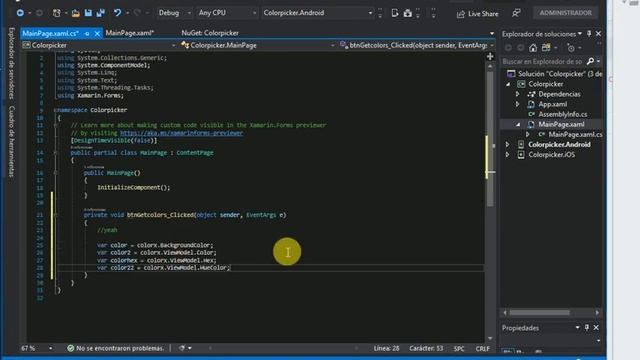Image resolution: width=640 pixels, height=360 pixels.
Task: Close the Explorador de soluciones panel
Action: click(x=598, y=33)
